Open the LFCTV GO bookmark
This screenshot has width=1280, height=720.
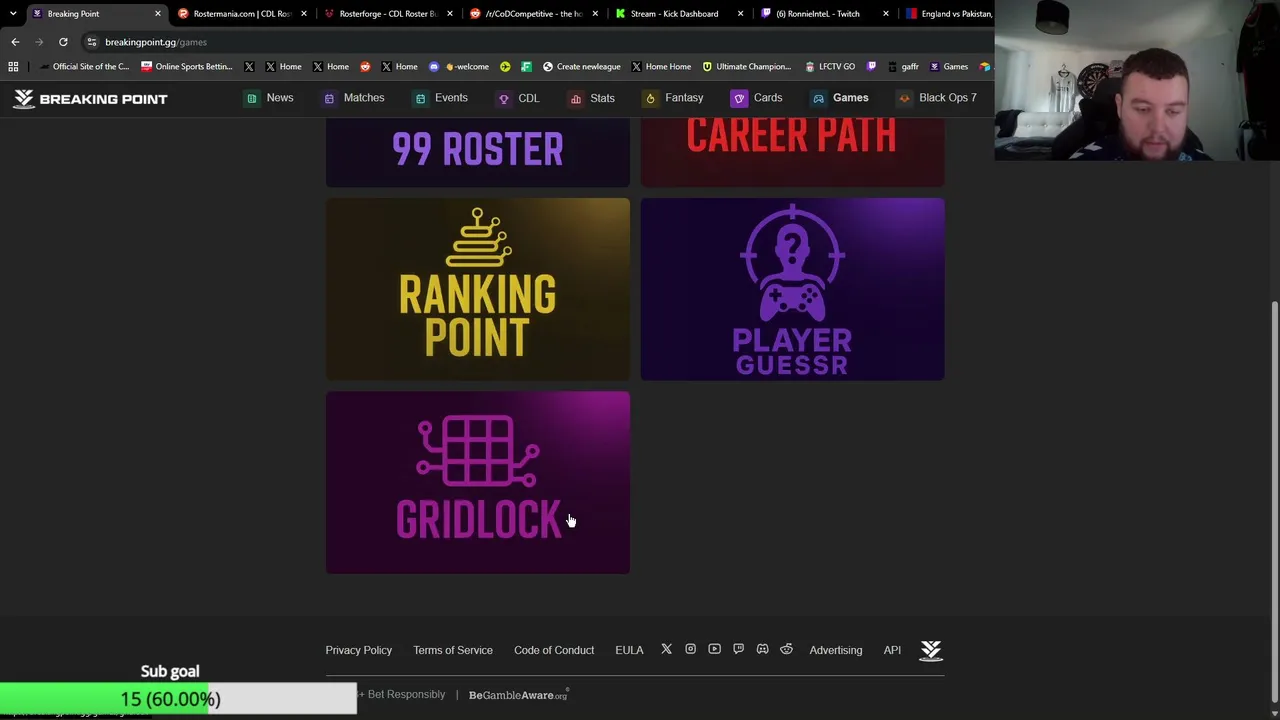pos(829,67)
